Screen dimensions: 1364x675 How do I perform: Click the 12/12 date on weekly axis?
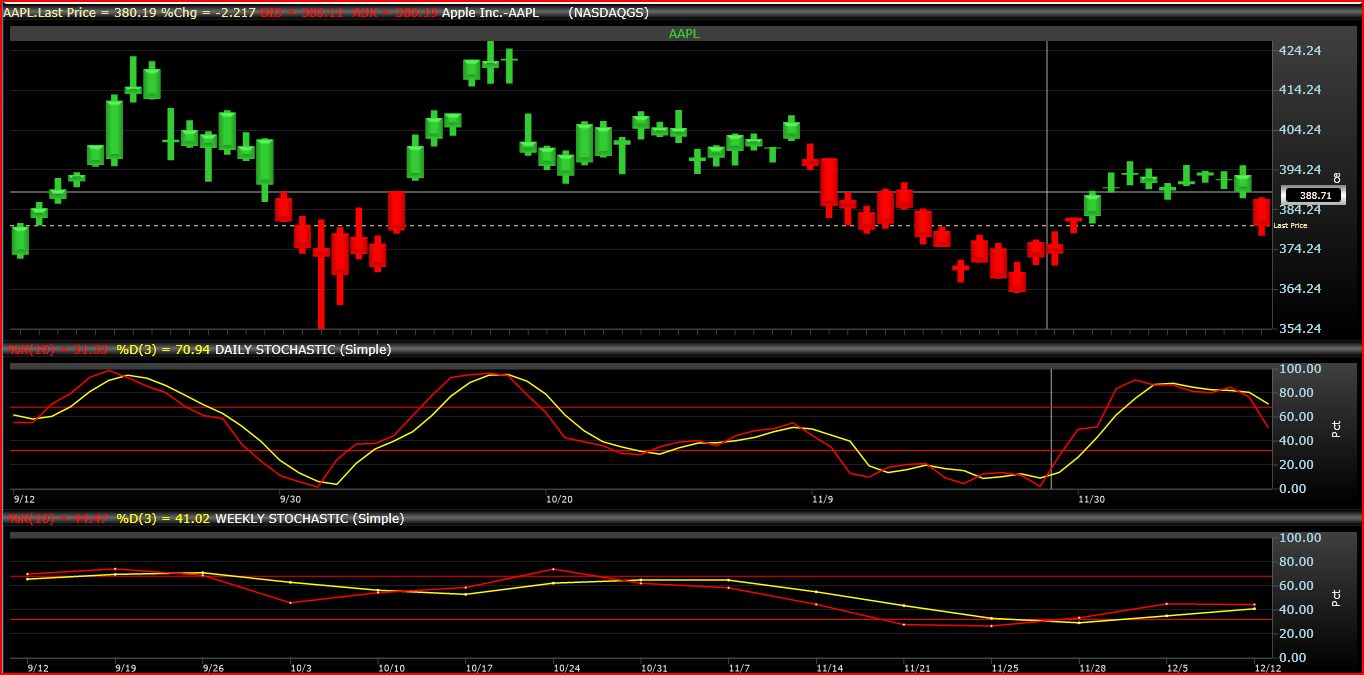[1267, 668]
